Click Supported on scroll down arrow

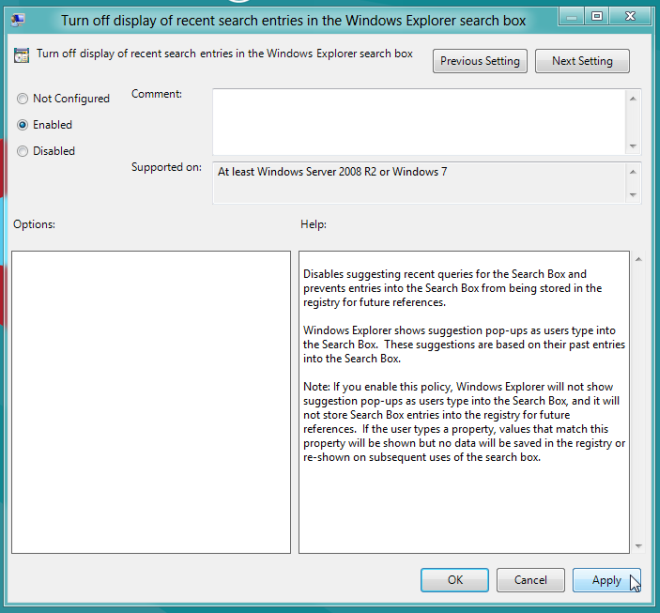click(x=633, y=195)
